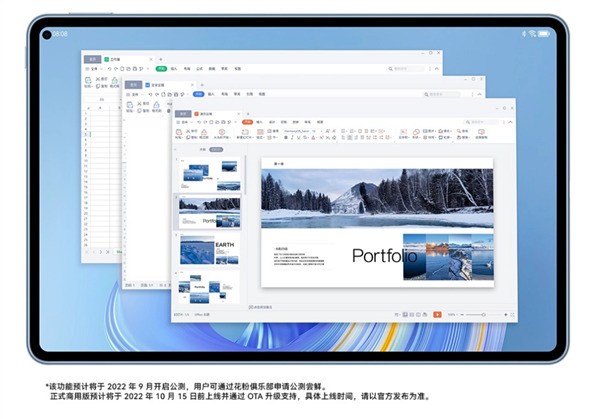This screenshot has width=600, height=419.
Task: Select Format Painter in document window
Action: [157, 106]
